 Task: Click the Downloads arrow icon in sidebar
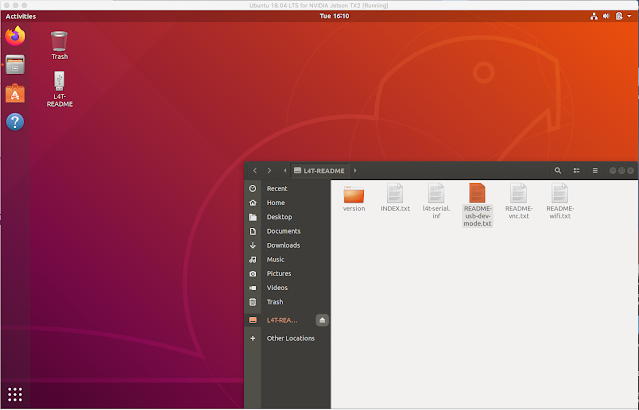(253, 245)
